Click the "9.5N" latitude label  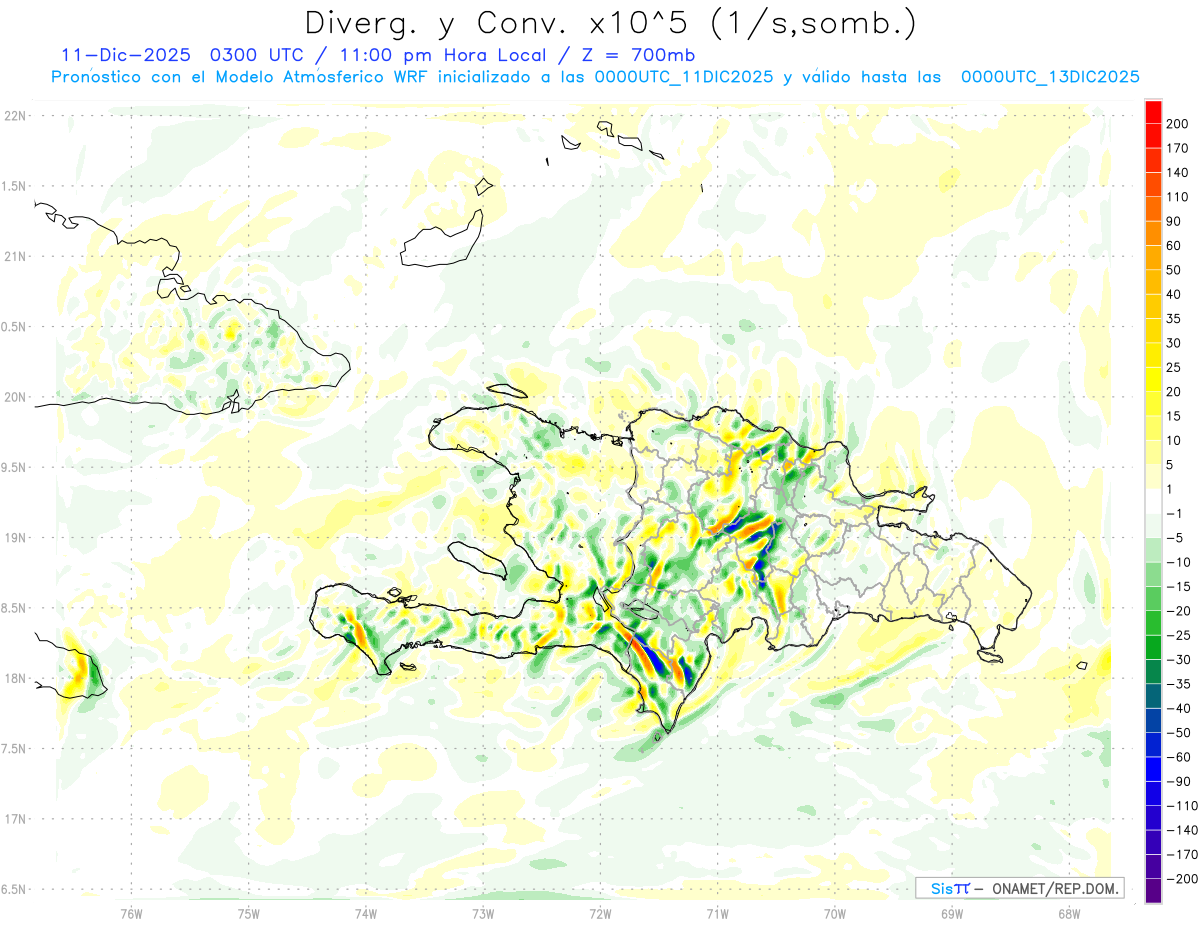[x=14, y=467]
